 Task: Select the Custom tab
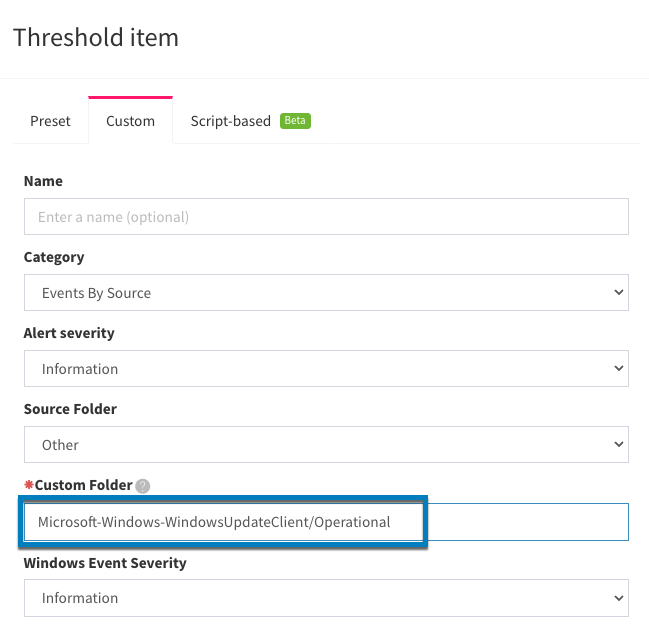(x=130, y=121)
